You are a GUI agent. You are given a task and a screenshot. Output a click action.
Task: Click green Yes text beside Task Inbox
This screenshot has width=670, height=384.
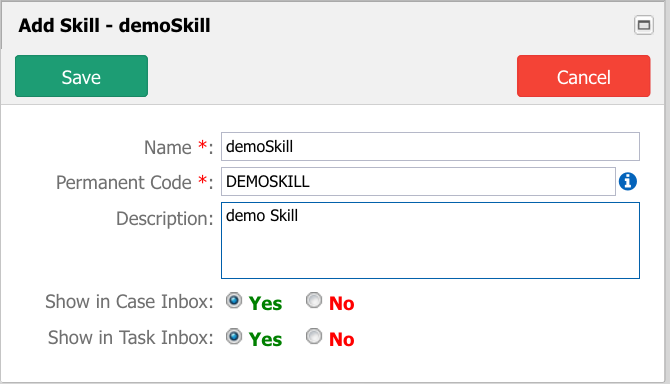[265, 340]
